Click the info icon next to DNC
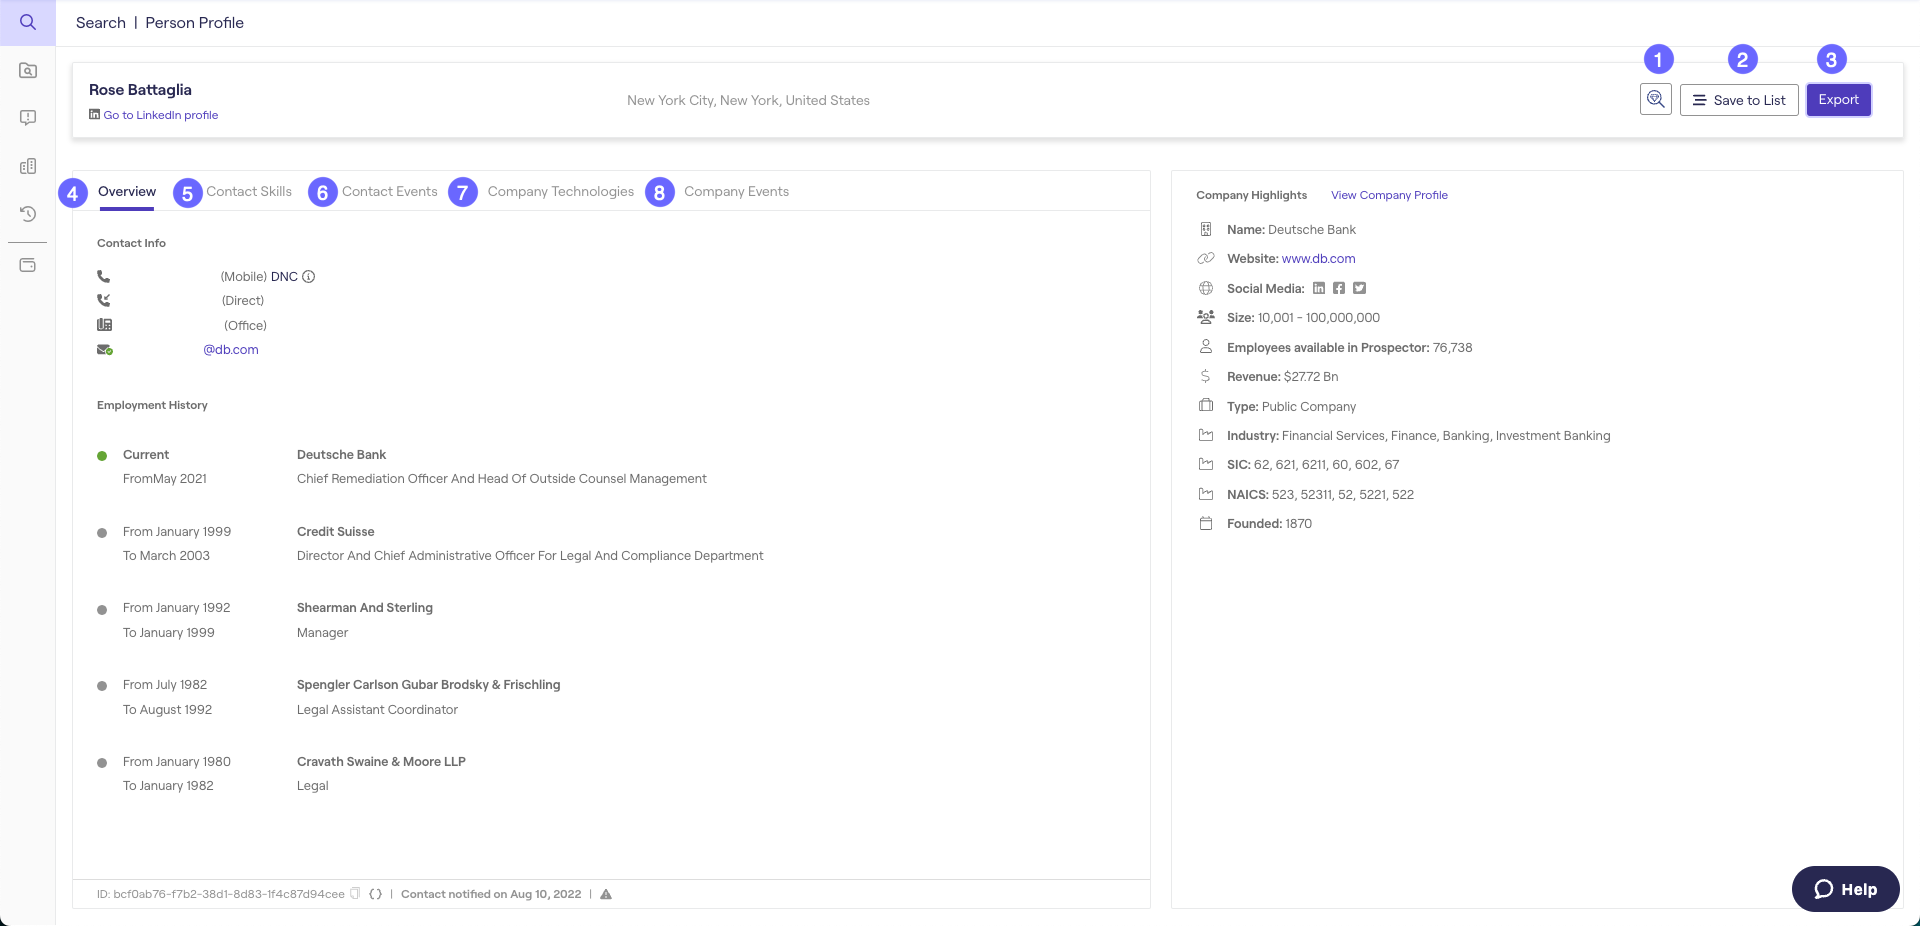Viewport: 1920px width, 926px height. pyautogui.click(x=309, y=277)
